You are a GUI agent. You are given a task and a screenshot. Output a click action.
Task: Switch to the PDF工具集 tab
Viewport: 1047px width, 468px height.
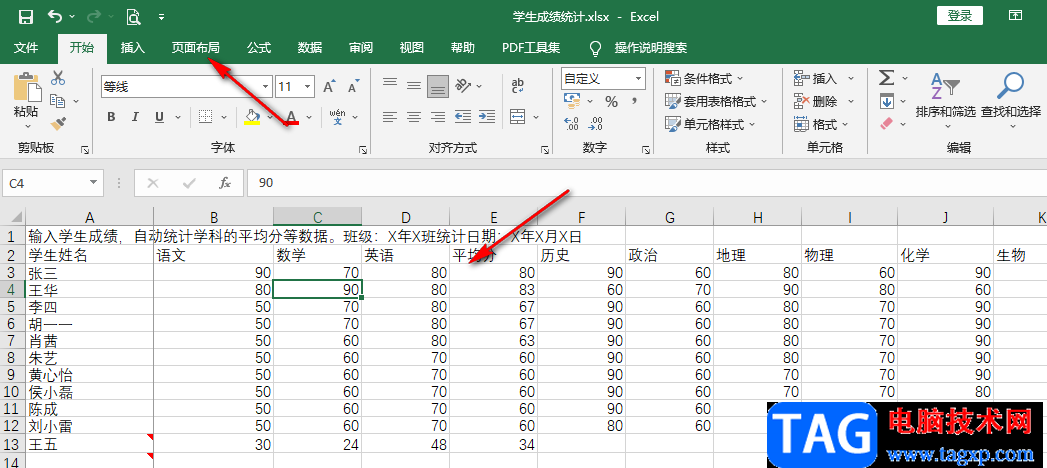531,48
